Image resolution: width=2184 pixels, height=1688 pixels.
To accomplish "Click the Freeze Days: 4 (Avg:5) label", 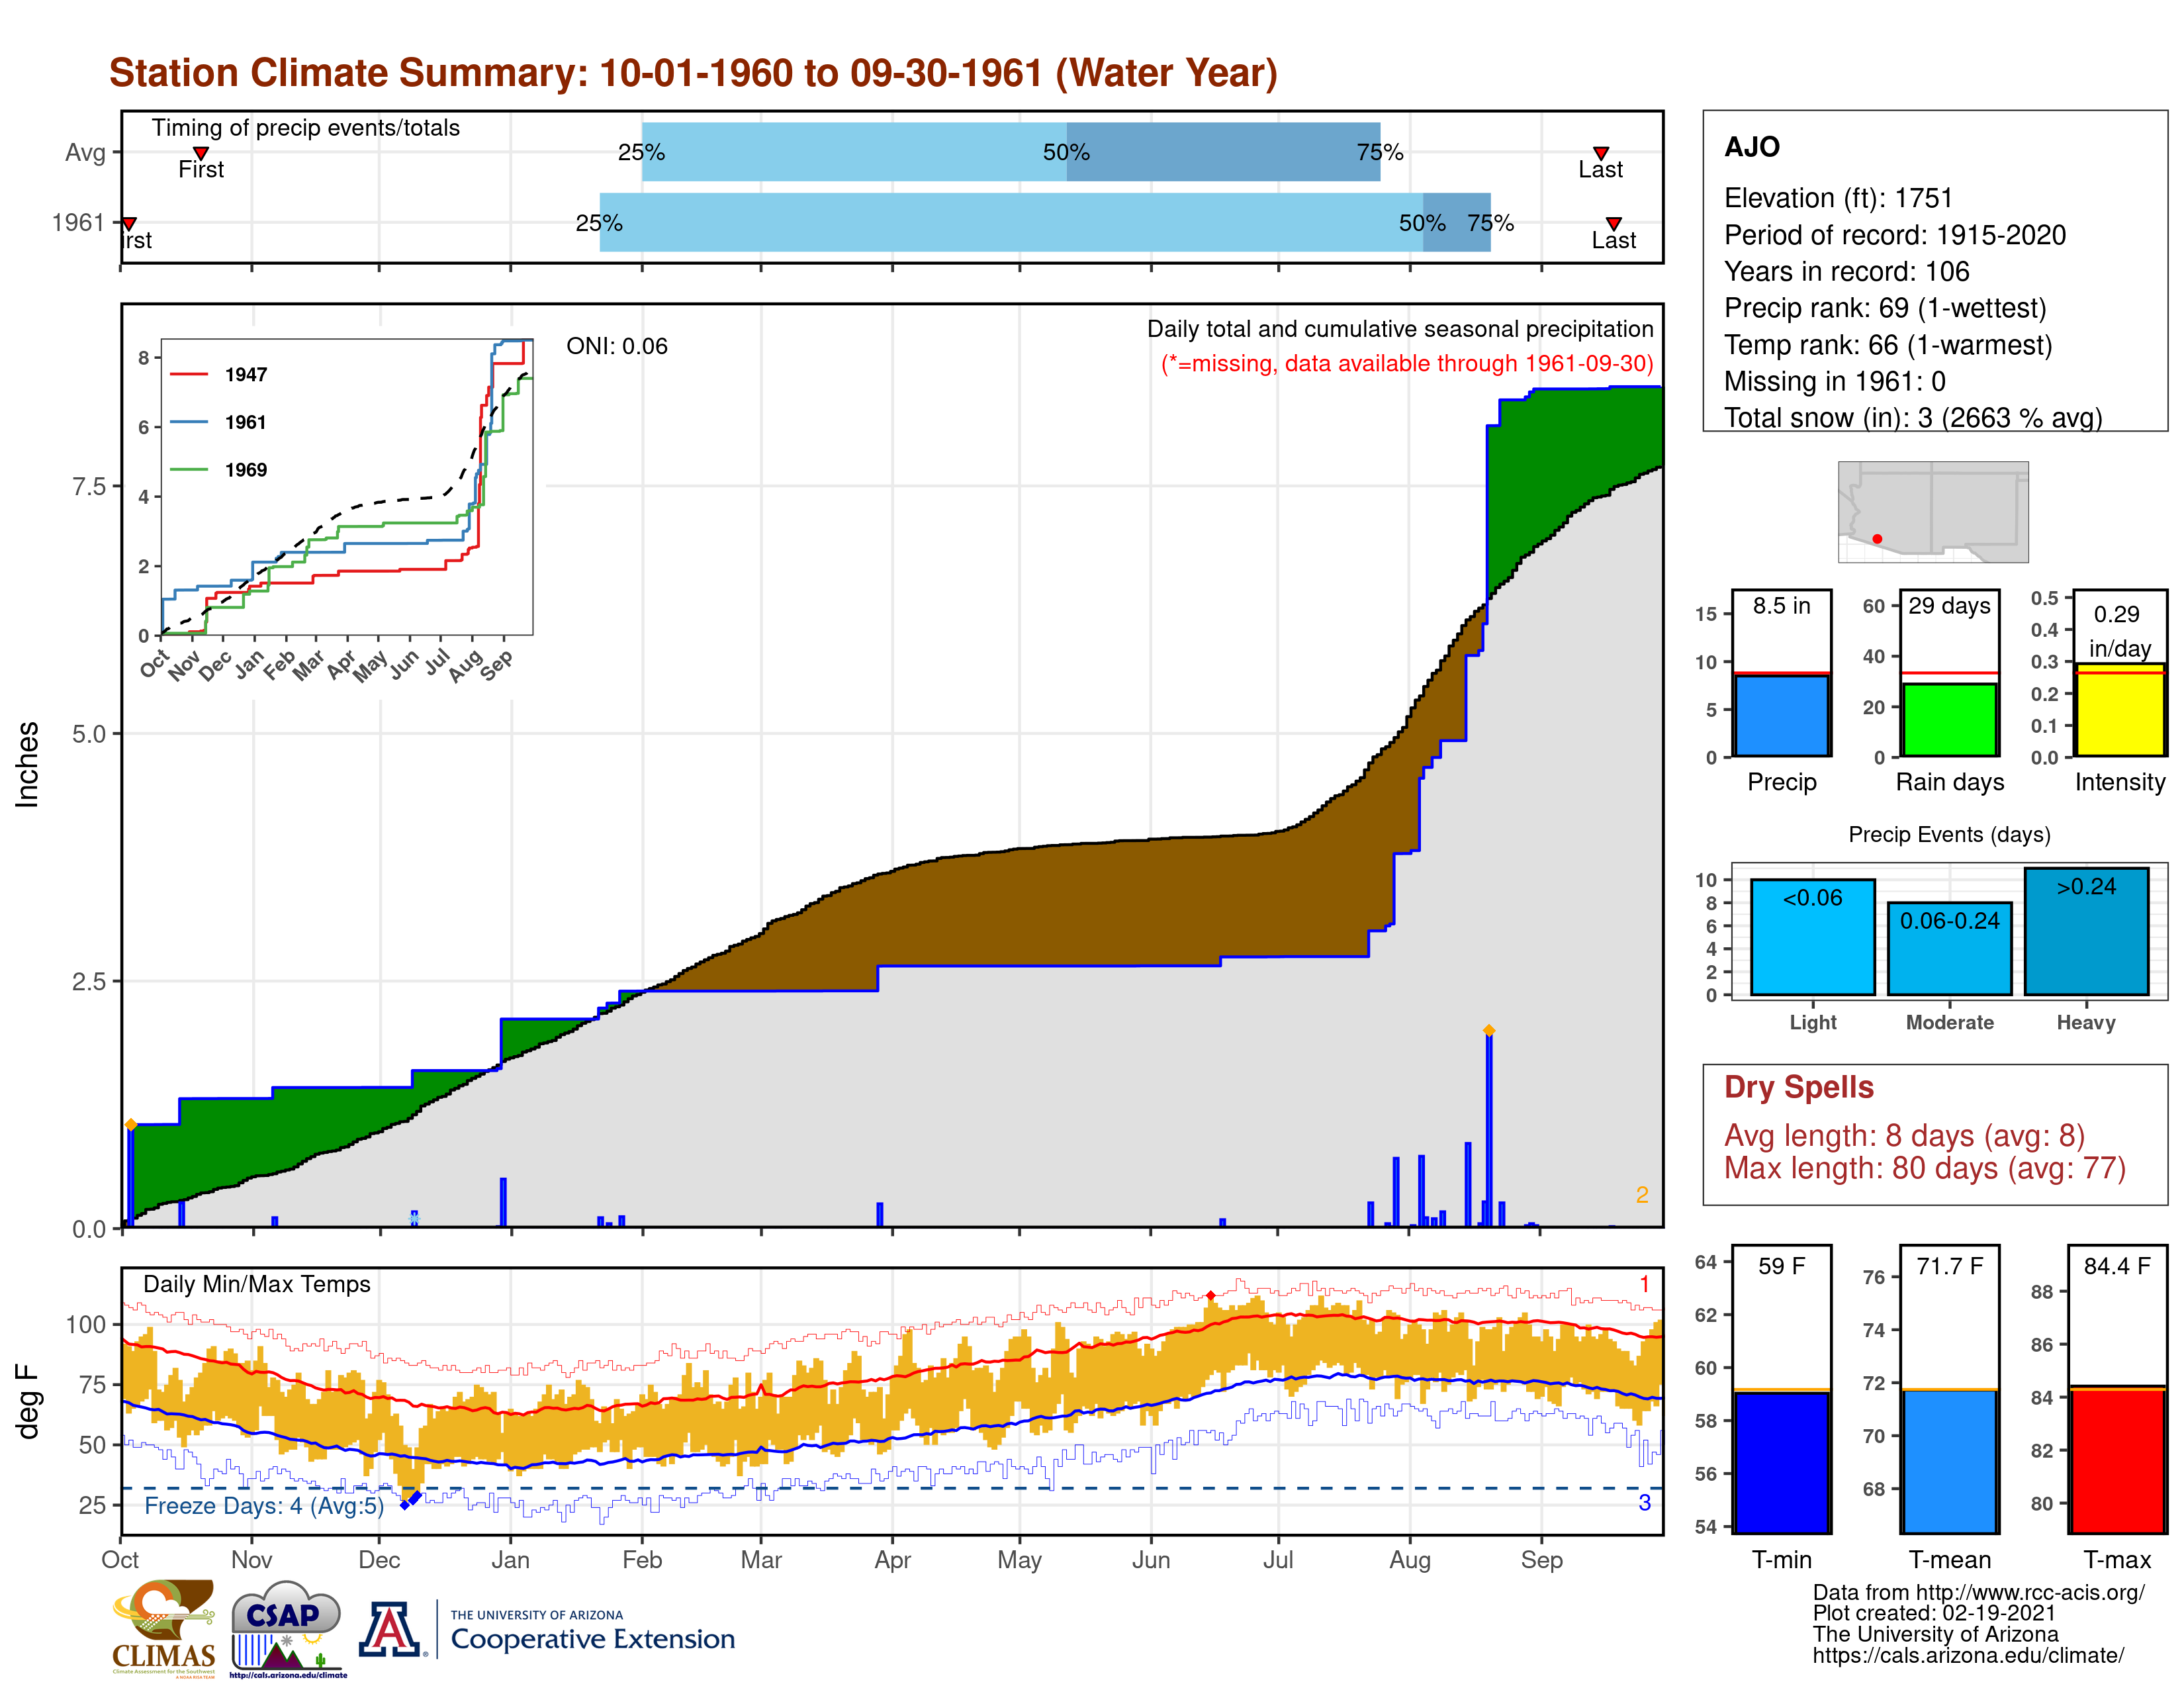I will coord(264,1506).
